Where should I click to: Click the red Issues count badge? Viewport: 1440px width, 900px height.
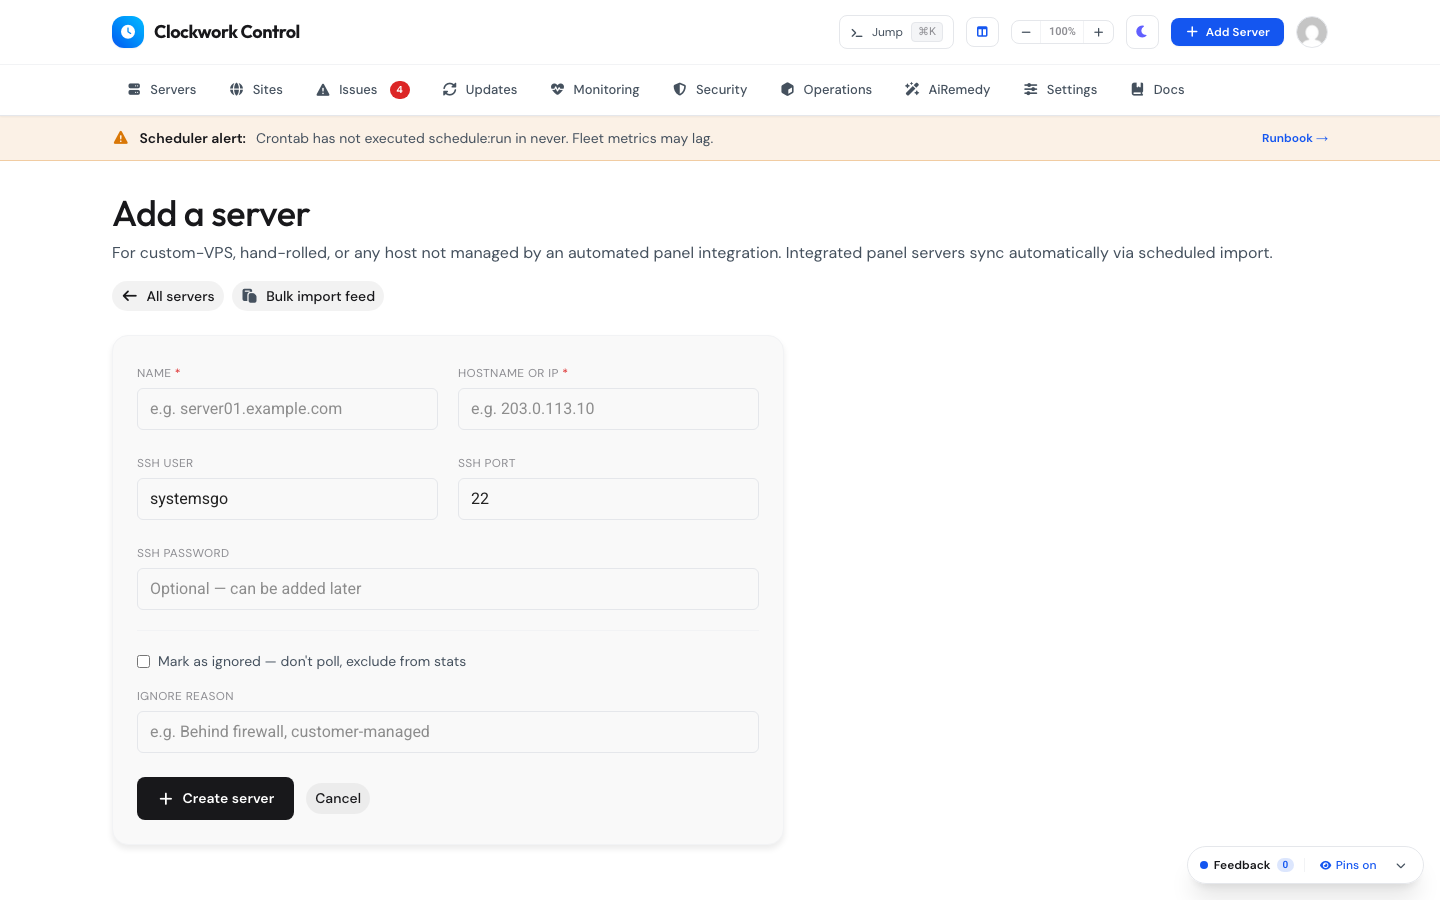coord(400,90)
